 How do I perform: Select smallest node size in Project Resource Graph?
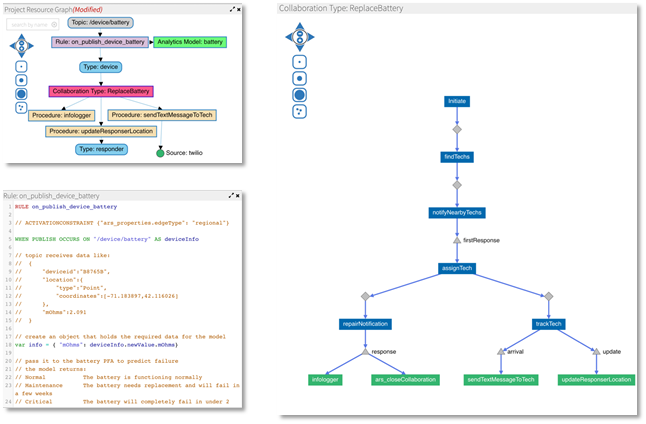[21, 65]
